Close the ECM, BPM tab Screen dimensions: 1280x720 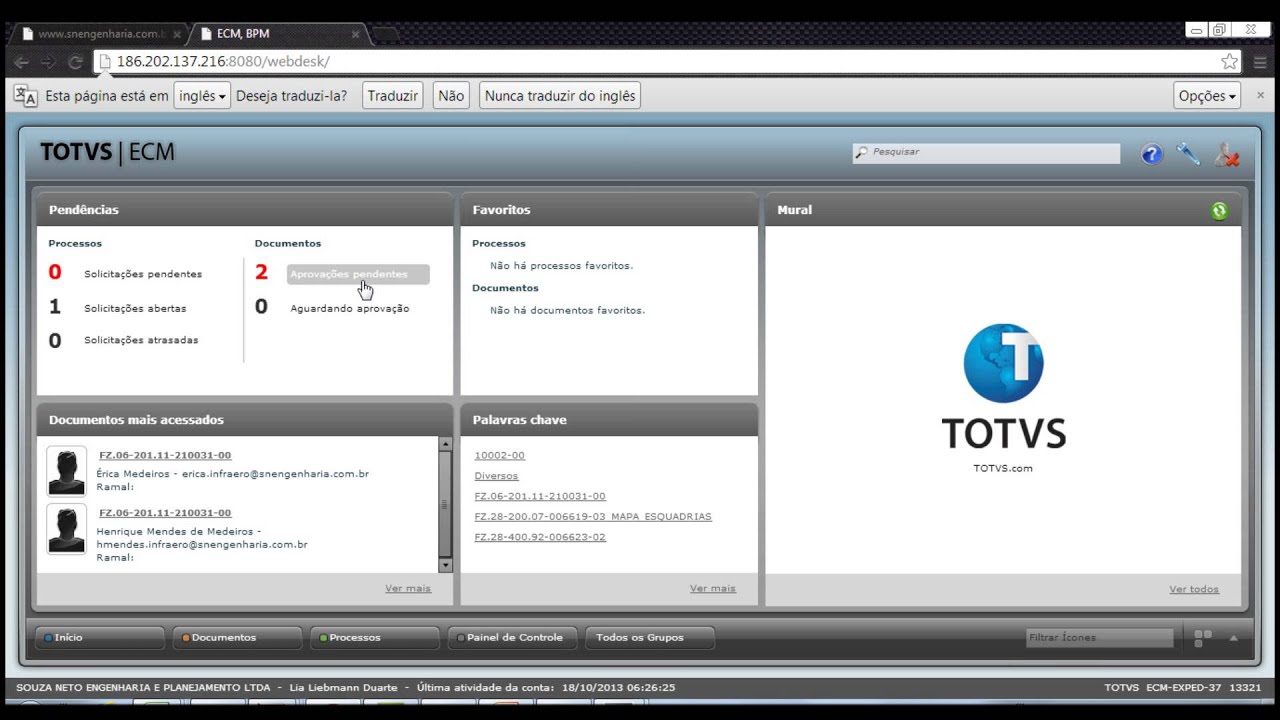pos(355,34)
